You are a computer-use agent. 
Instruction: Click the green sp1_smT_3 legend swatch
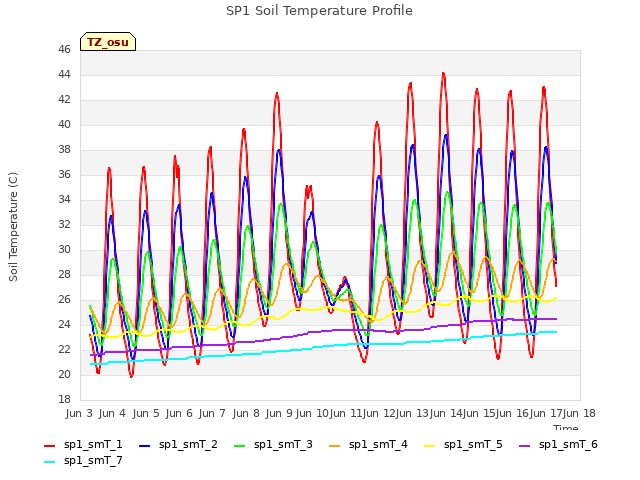click(x=240, y=446)
